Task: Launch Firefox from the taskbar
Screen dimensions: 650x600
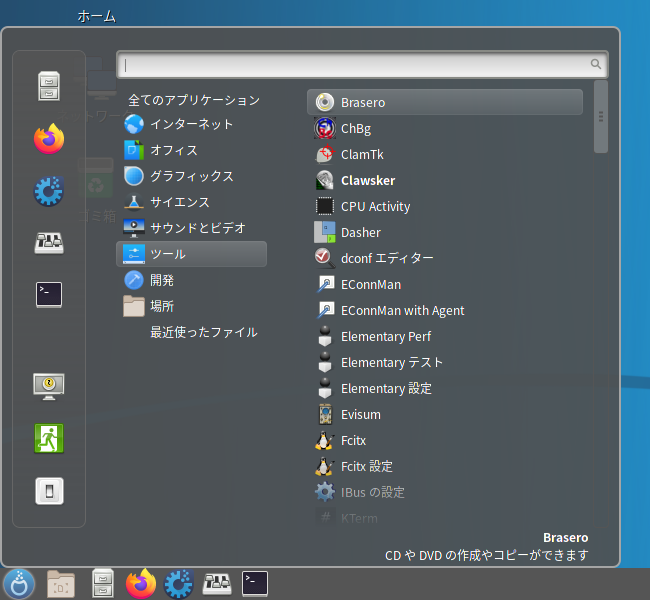Action: pos(141,583)
